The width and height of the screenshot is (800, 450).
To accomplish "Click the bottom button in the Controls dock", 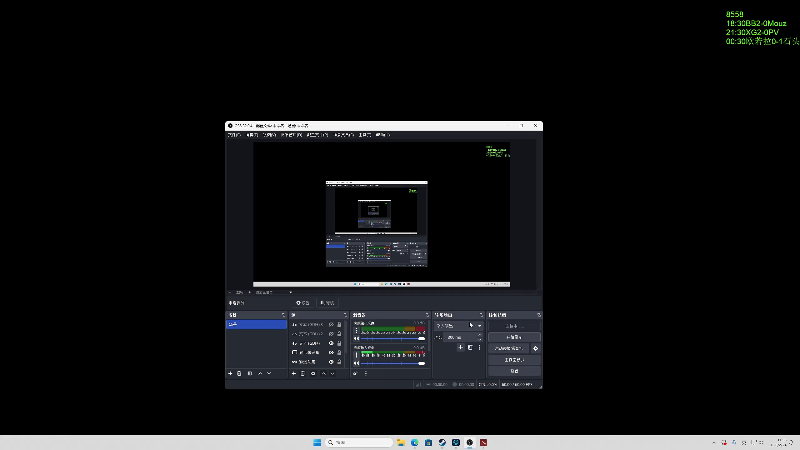I will click(x=514, y=371).
